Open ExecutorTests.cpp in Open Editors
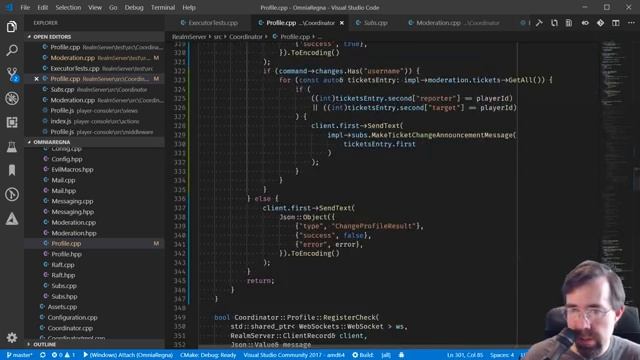The image size is (640, 360). (95, 69)
